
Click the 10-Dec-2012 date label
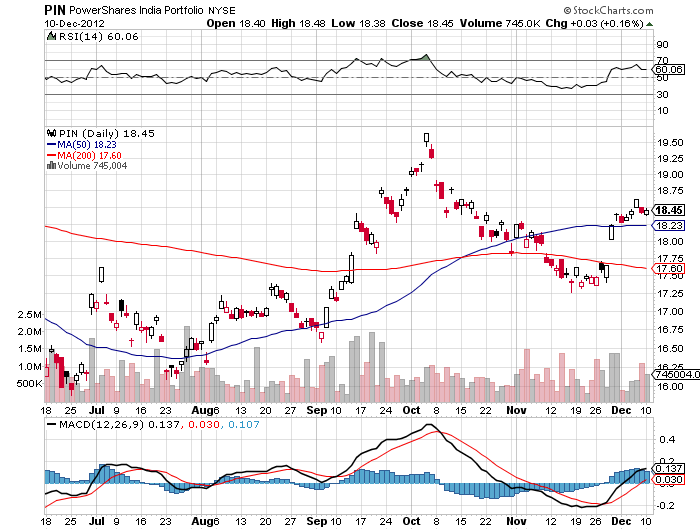pos(74,23)
